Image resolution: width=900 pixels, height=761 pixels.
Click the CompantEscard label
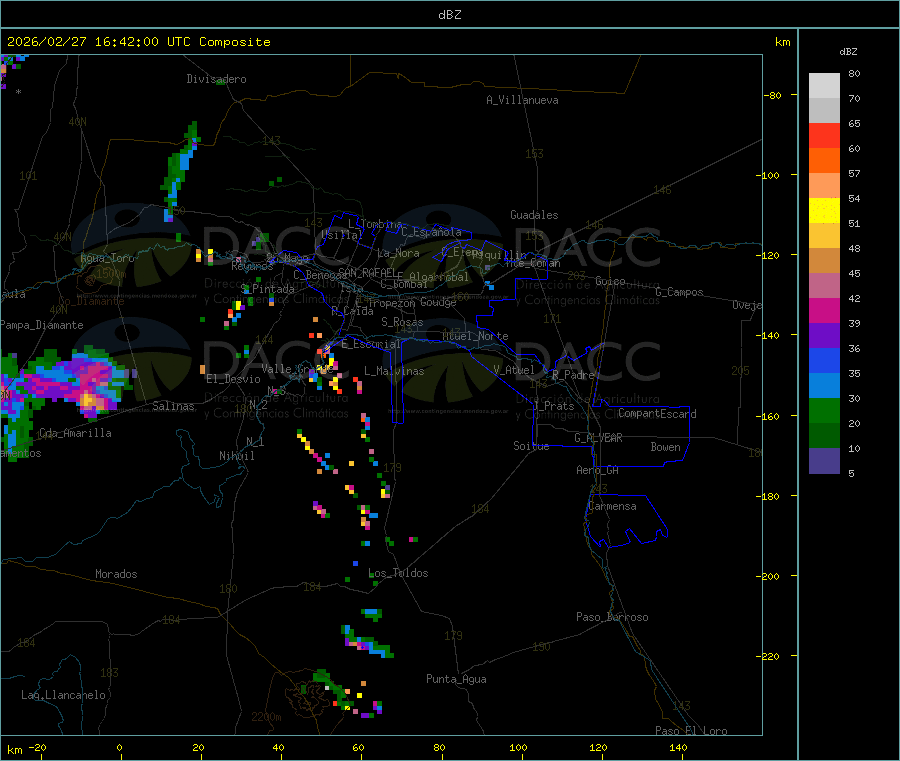tap(657, 414)
